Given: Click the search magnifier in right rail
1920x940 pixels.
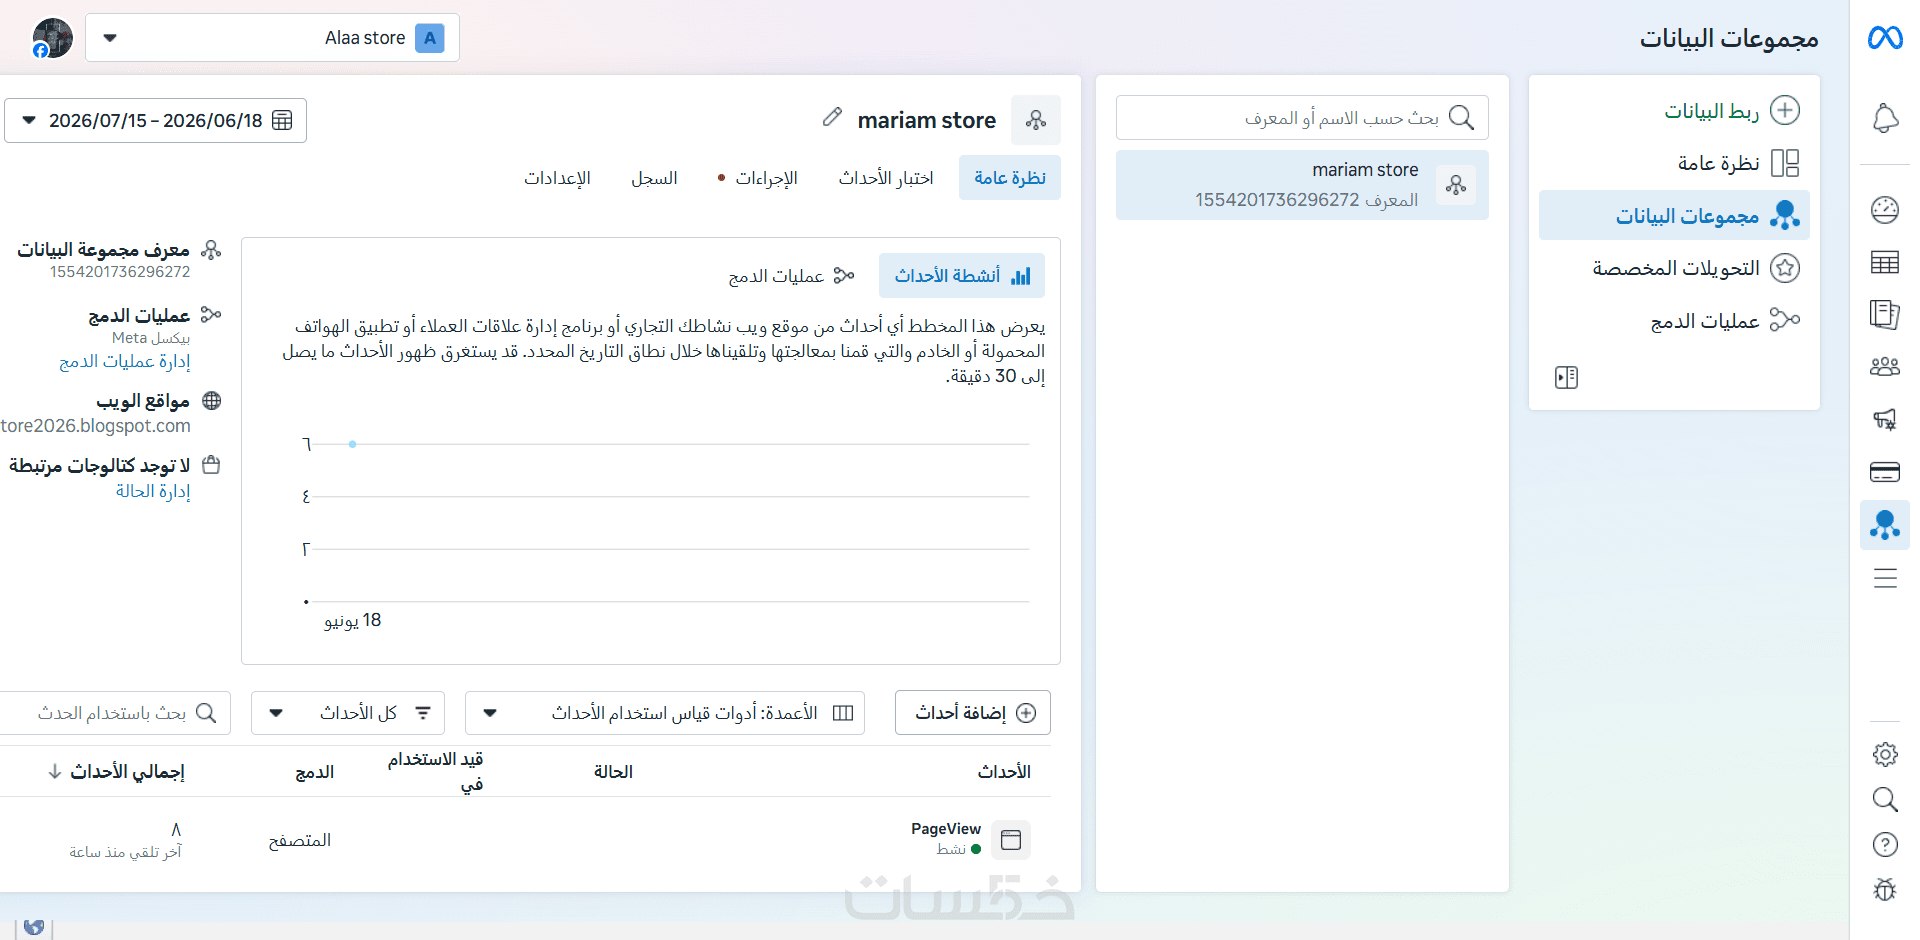Looking at the screenshot, I should (1885, 799).
